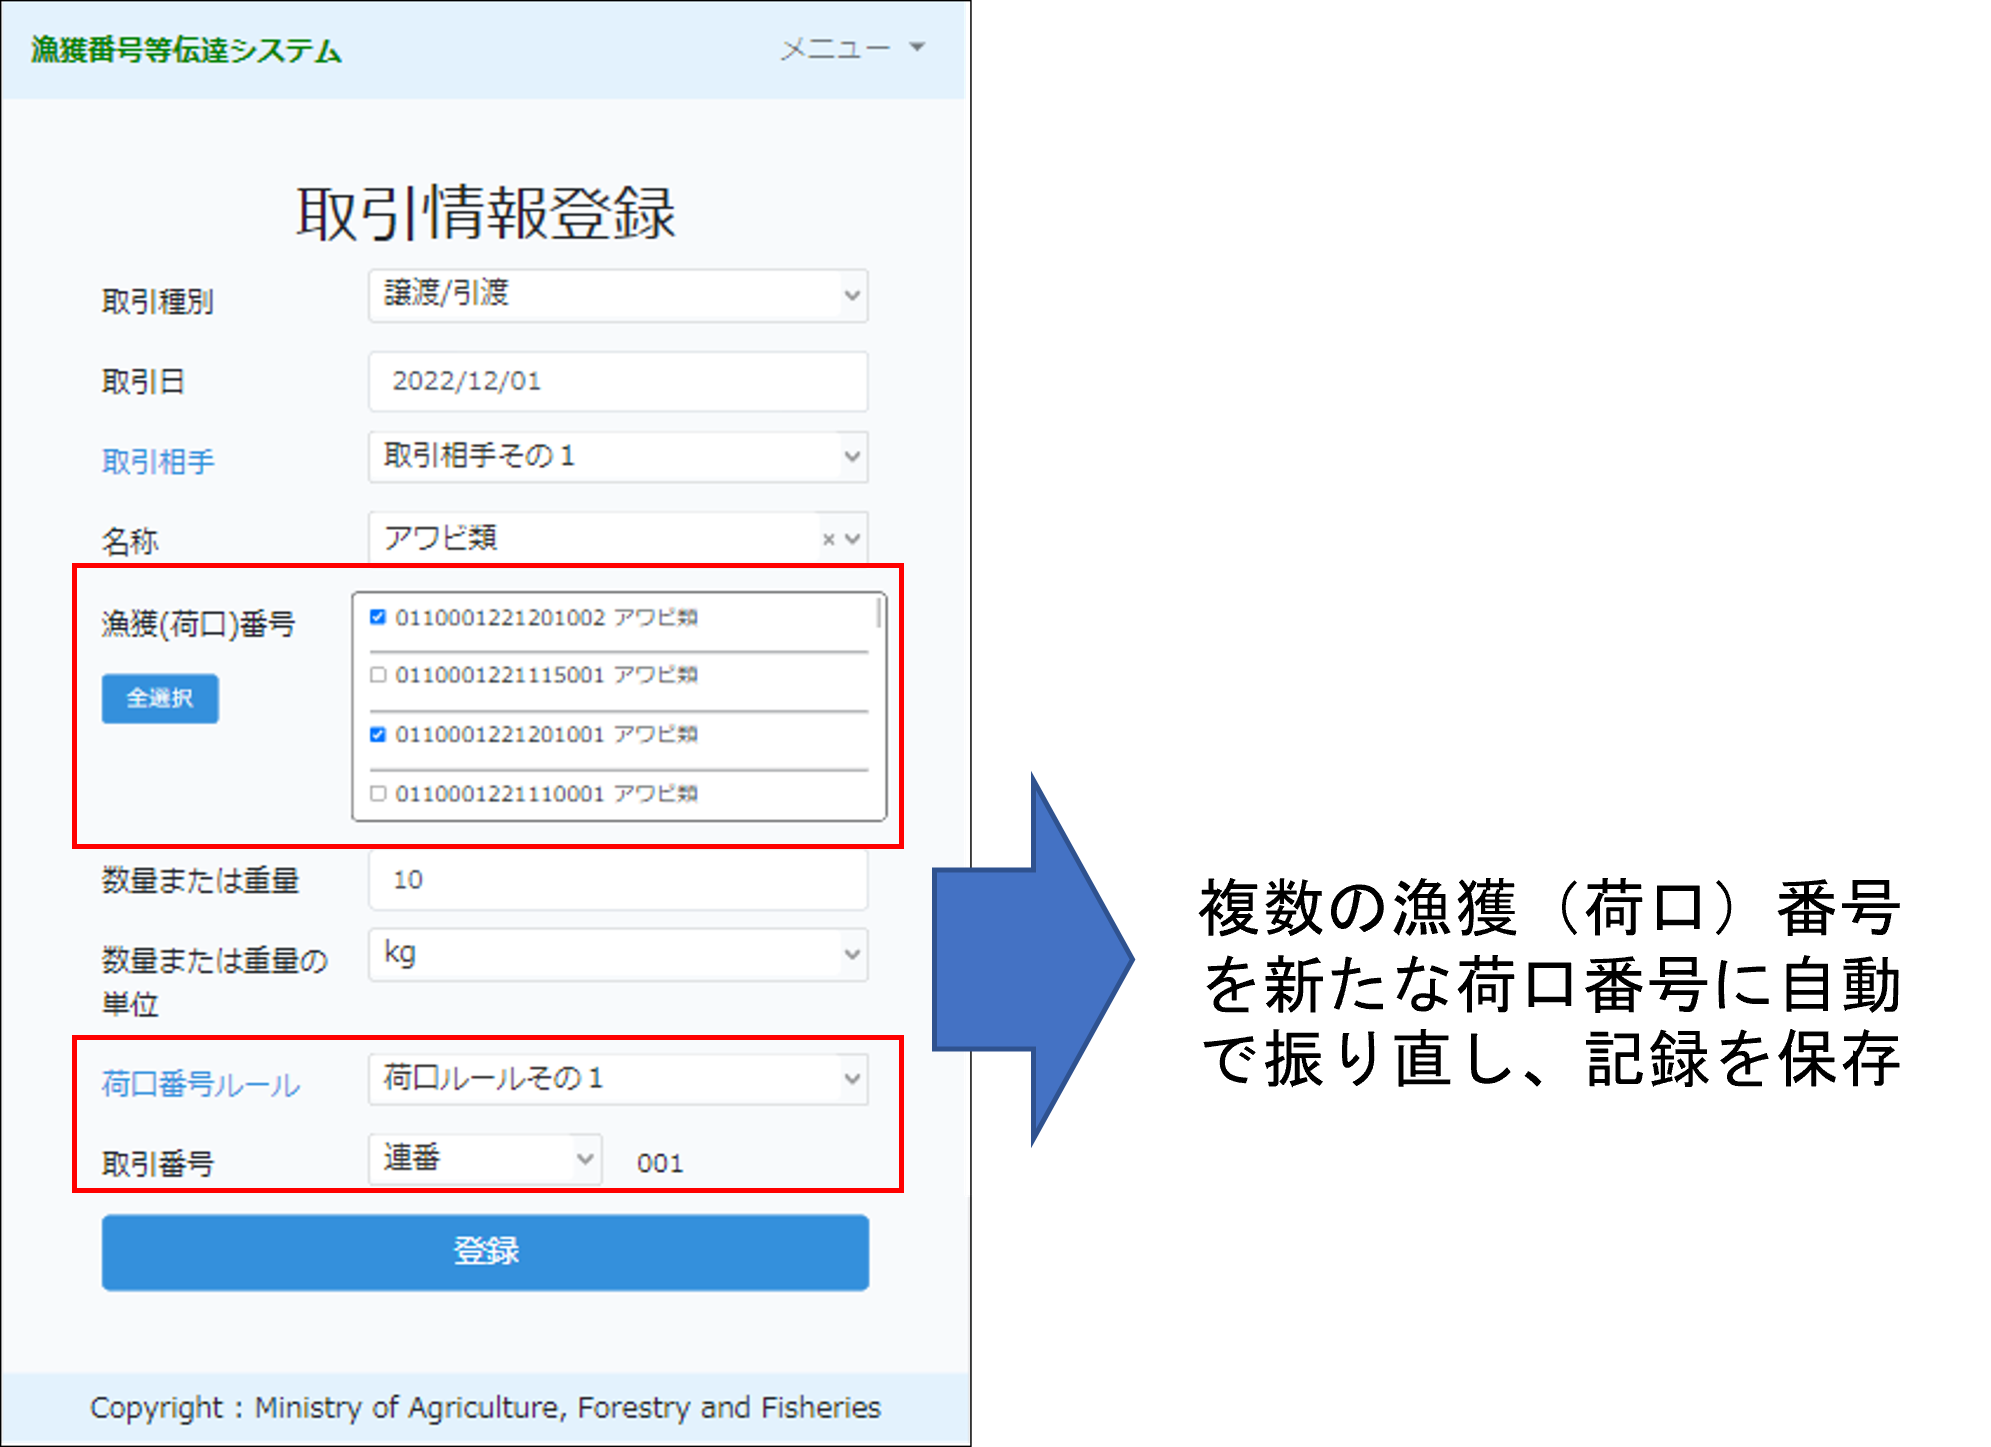Expand the 取引相手その1 dropdown

[x=618, y=457]
